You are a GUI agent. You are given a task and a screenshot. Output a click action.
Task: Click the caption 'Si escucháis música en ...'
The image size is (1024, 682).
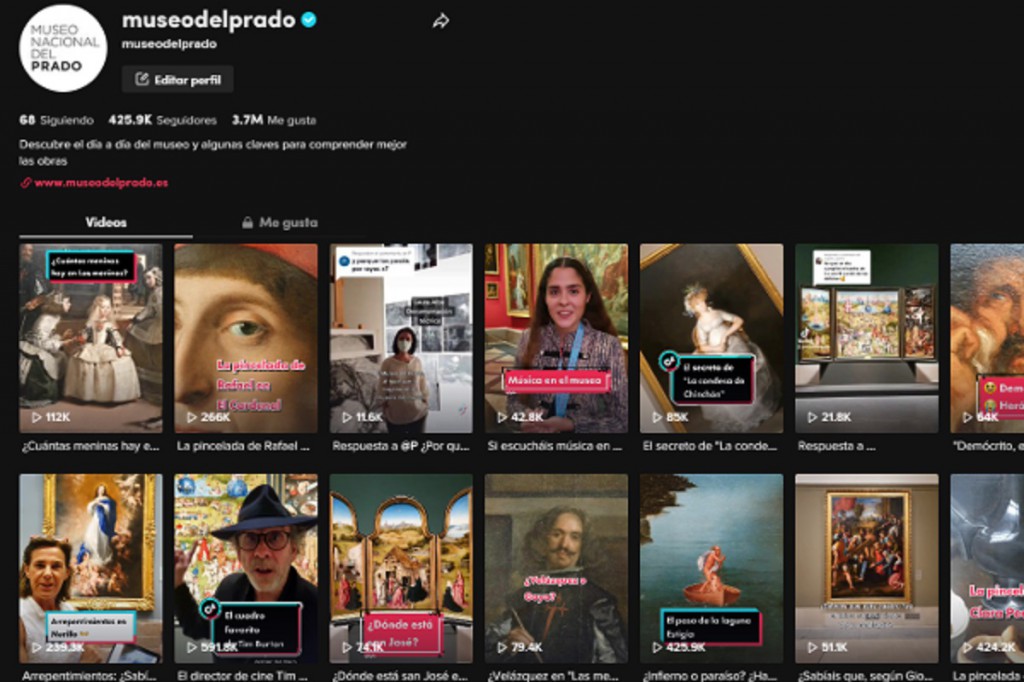click(554, 446)
